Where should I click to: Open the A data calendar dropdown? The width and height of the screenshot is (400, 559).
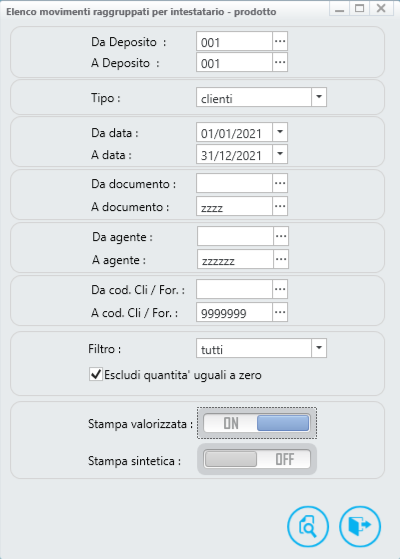pyautogui.click(x=280, y=154)
